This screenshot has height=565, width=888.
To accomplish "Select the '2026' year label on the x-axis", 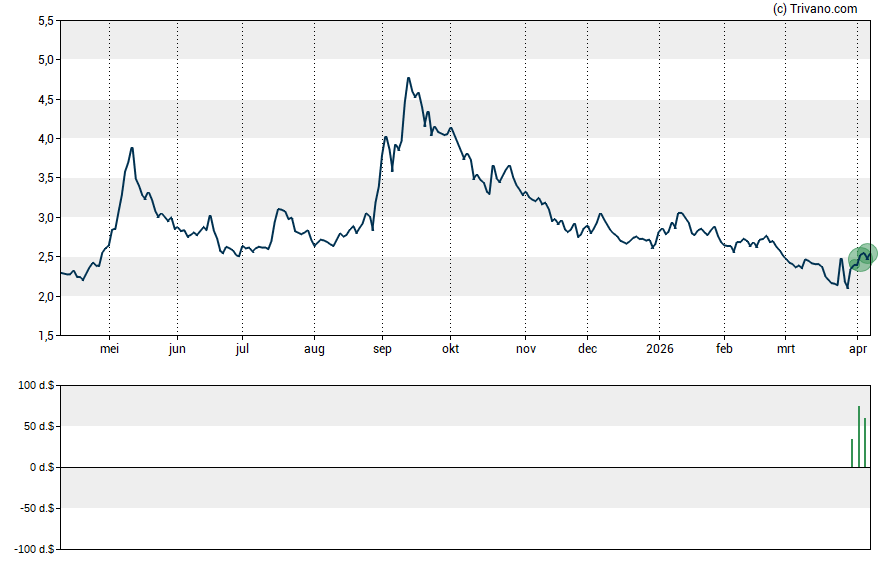I will (660, 349).
